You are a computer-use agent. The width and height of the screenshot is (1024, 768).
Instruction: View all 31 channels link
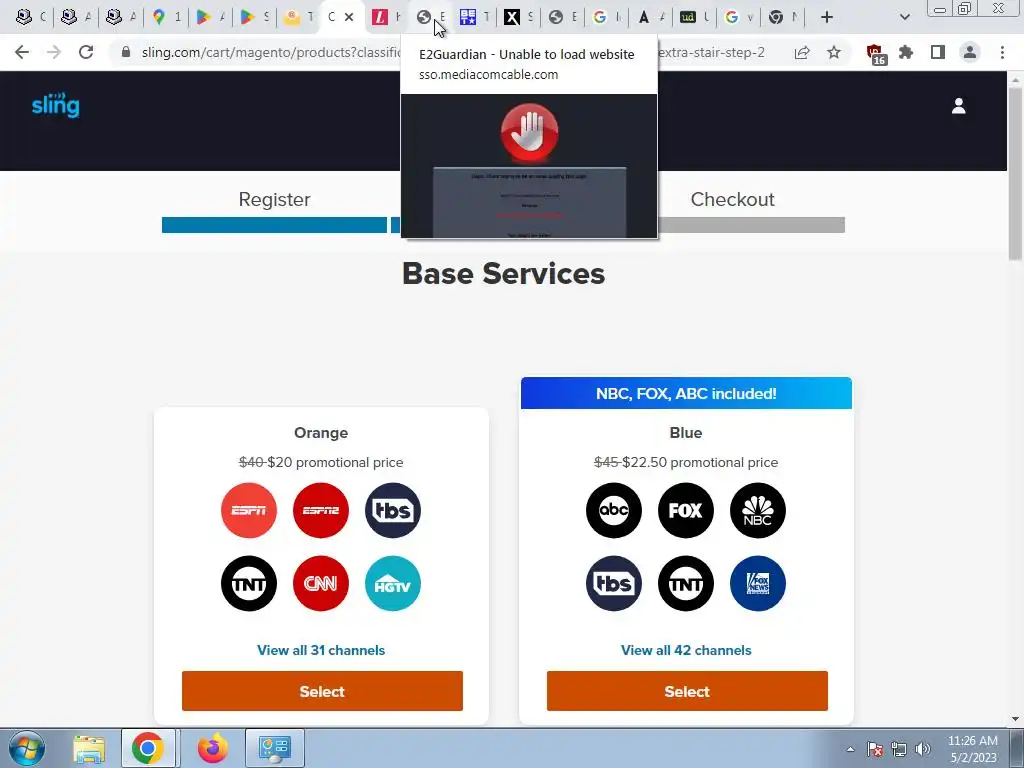(x=321, y=650)
